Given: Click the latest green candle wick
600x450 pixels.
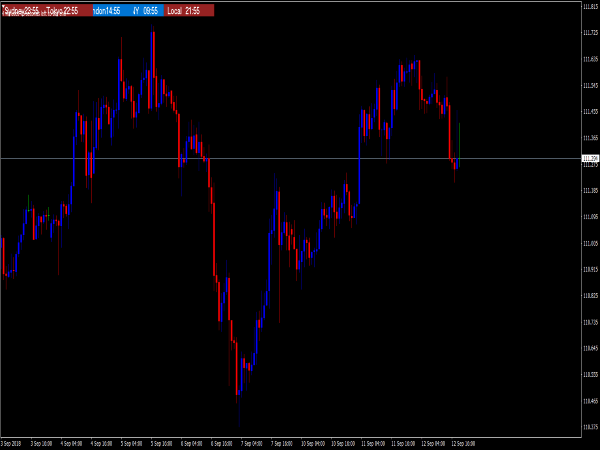Looking at the screenshot, I should [459, 145].
